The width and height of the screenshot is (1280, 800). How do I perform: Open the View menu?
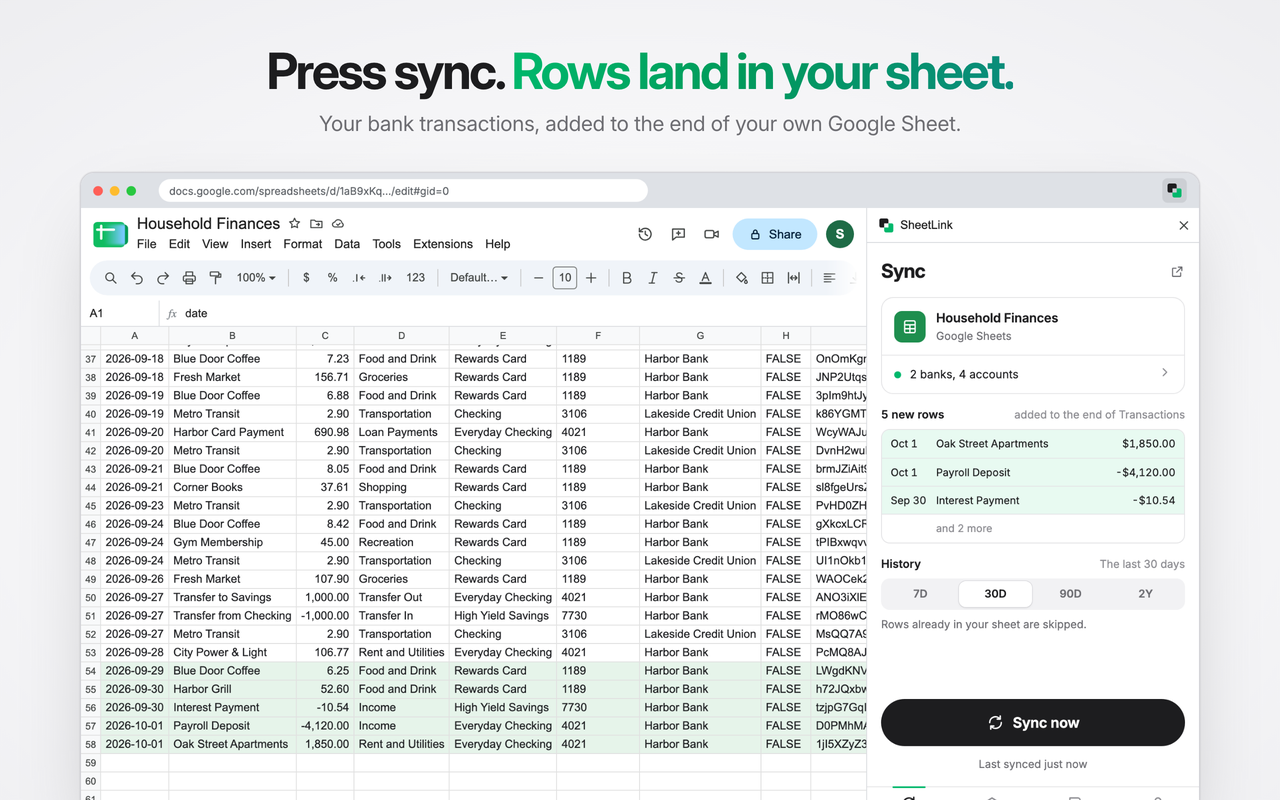pos(215,244)
